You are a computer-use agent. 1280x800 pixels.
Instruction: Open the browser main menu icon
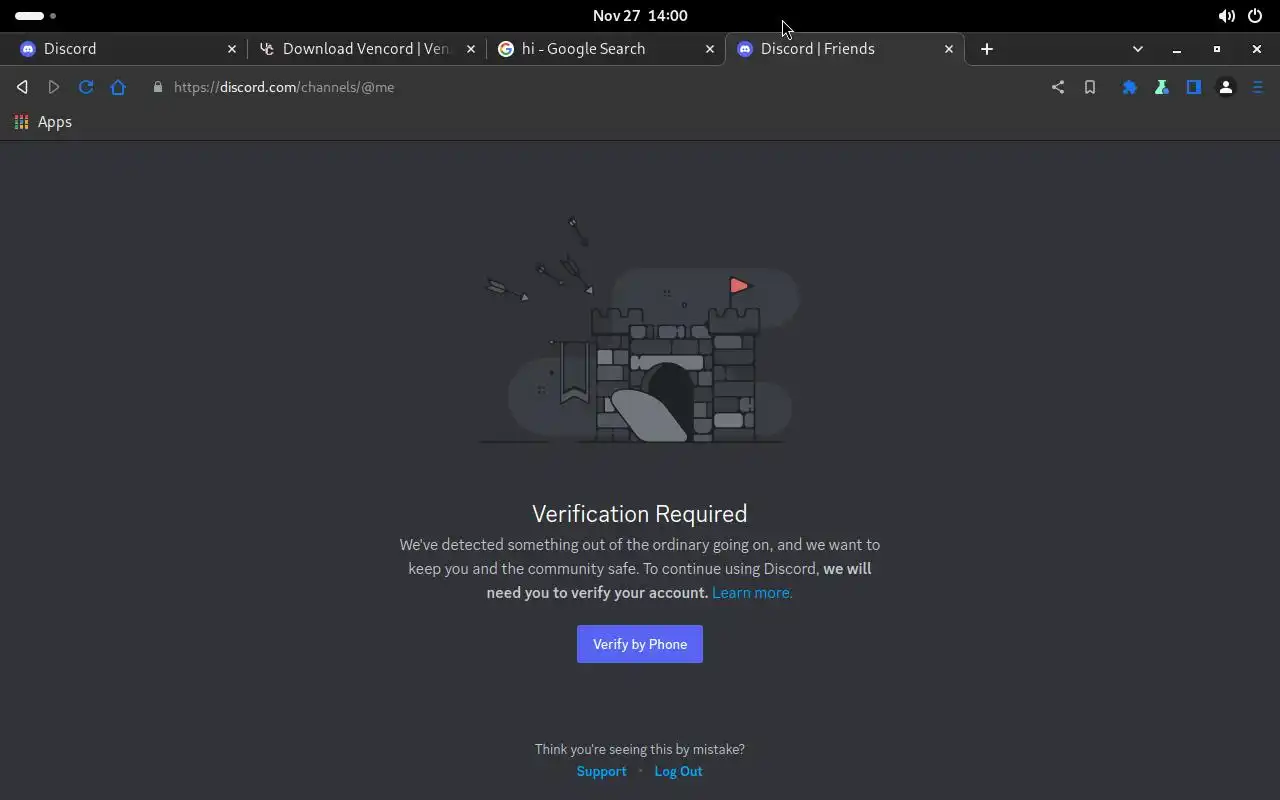(1258, 87)
